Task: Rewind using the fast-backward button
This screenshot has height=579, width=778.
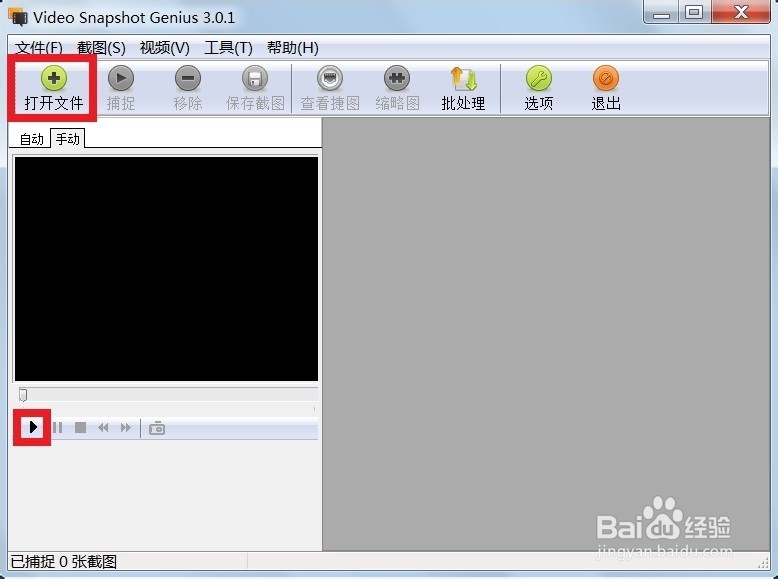Action: (103, 427)
